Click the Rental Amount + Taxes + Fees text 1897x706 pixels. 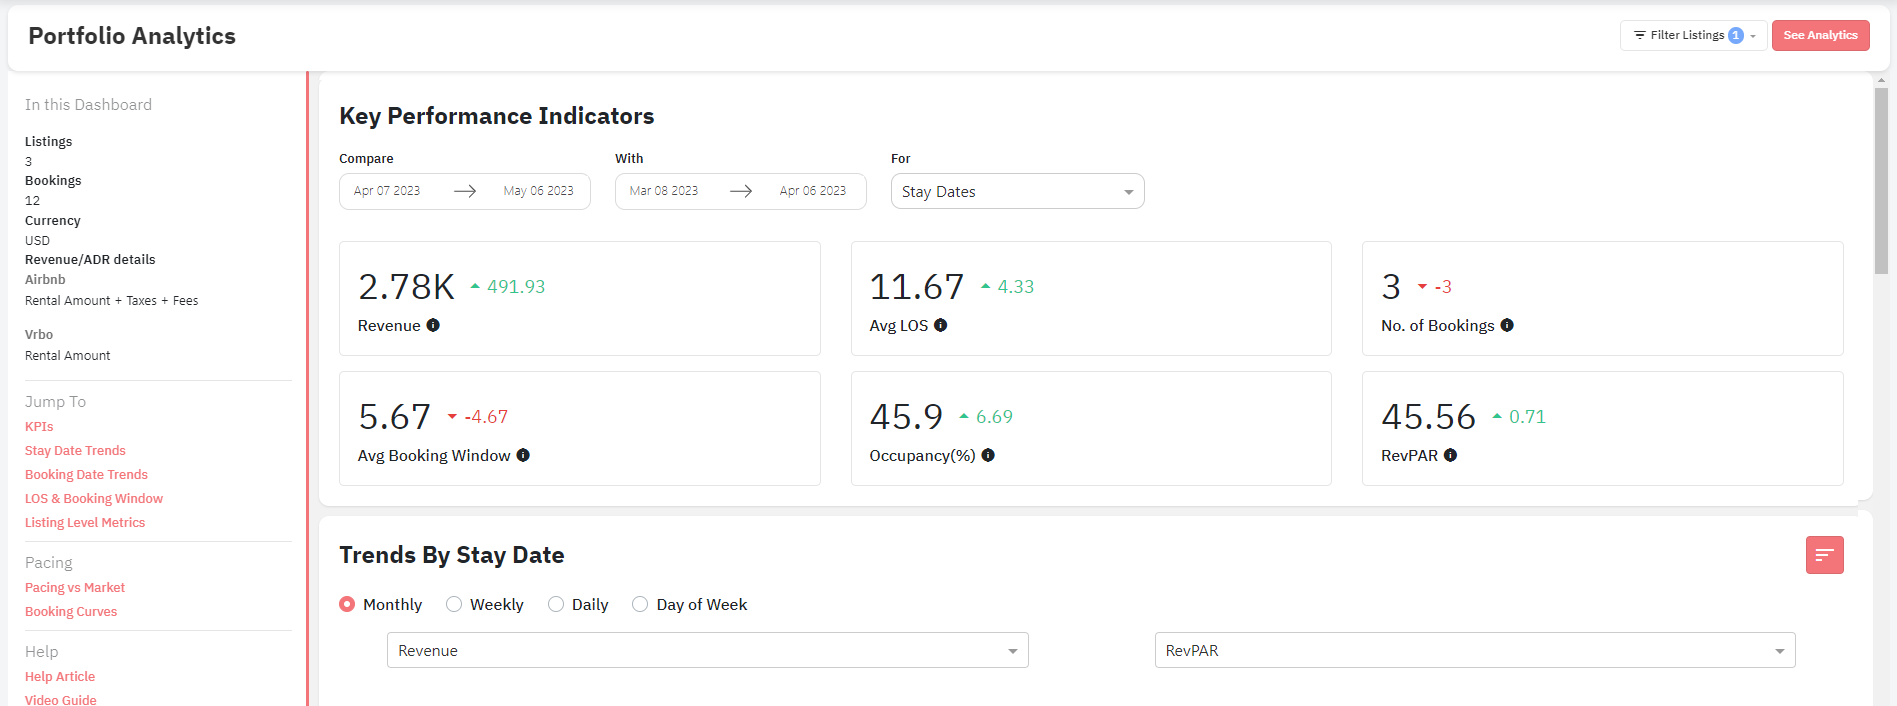point(112,301)
